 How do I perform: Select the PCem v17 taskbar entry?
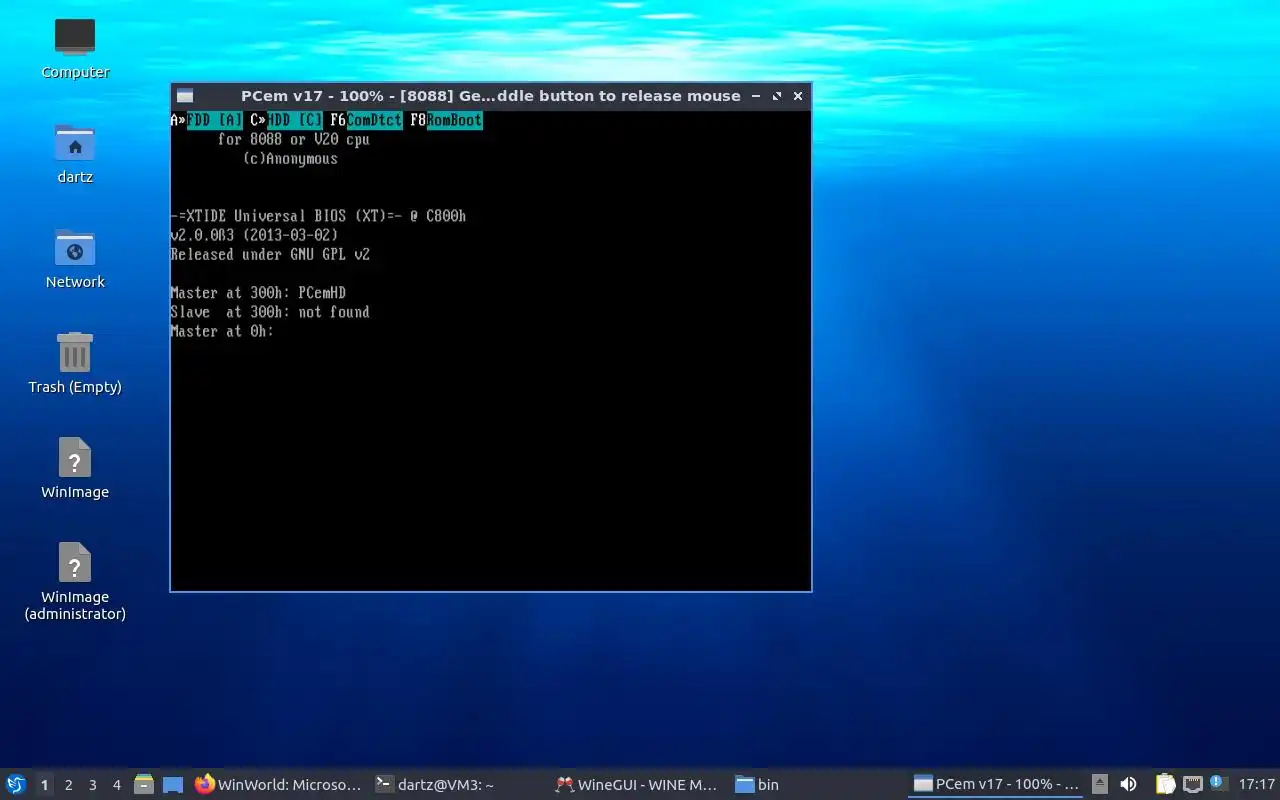pyautogui.click(x=996, y=785)
